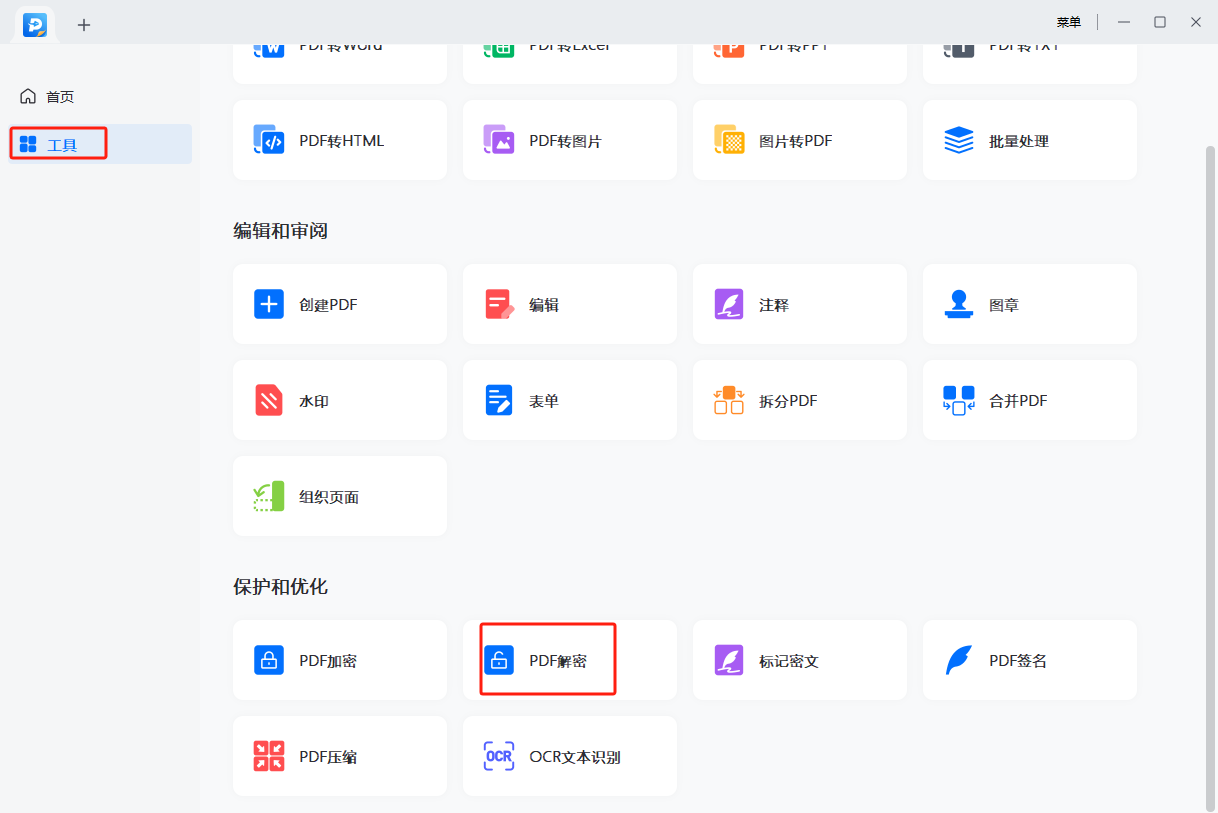The image size is (1218, 813).
Task: Click the 创建PDF plus icon
Action: pyautogui.click(x=269, y=304)
